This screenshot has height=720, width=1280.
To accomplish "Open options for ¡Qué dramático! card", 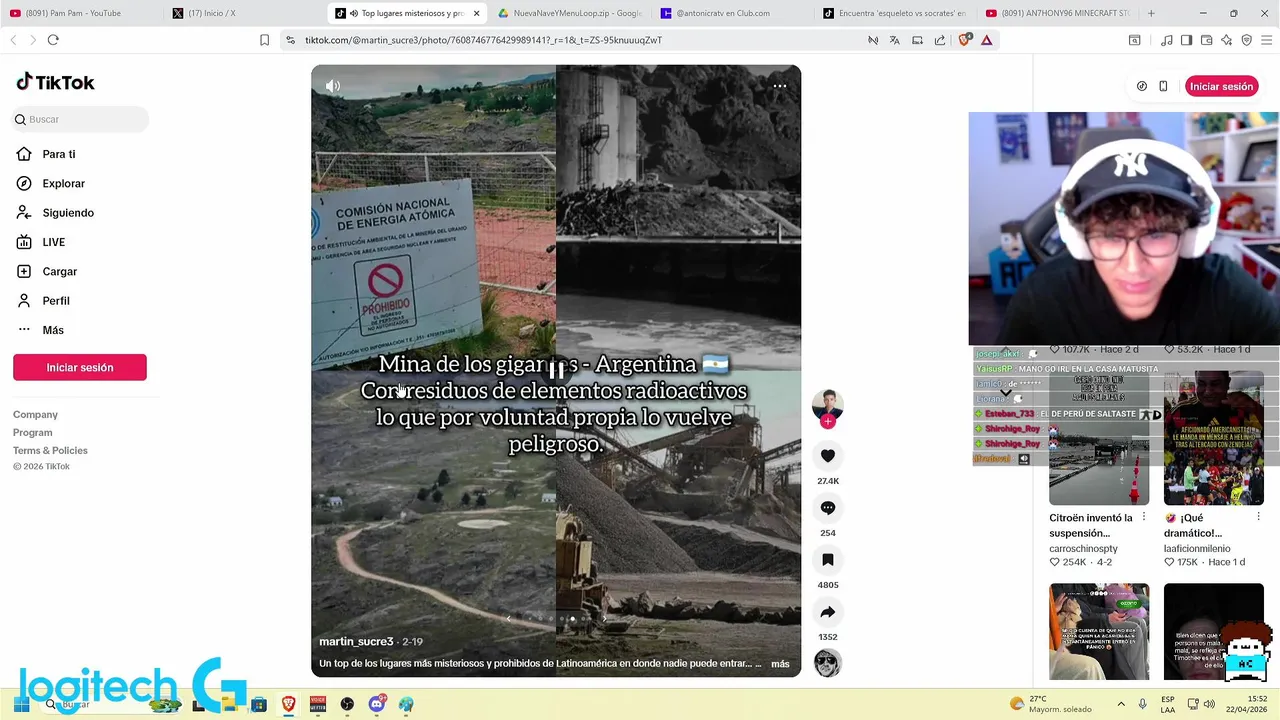I will point(1258,517).
